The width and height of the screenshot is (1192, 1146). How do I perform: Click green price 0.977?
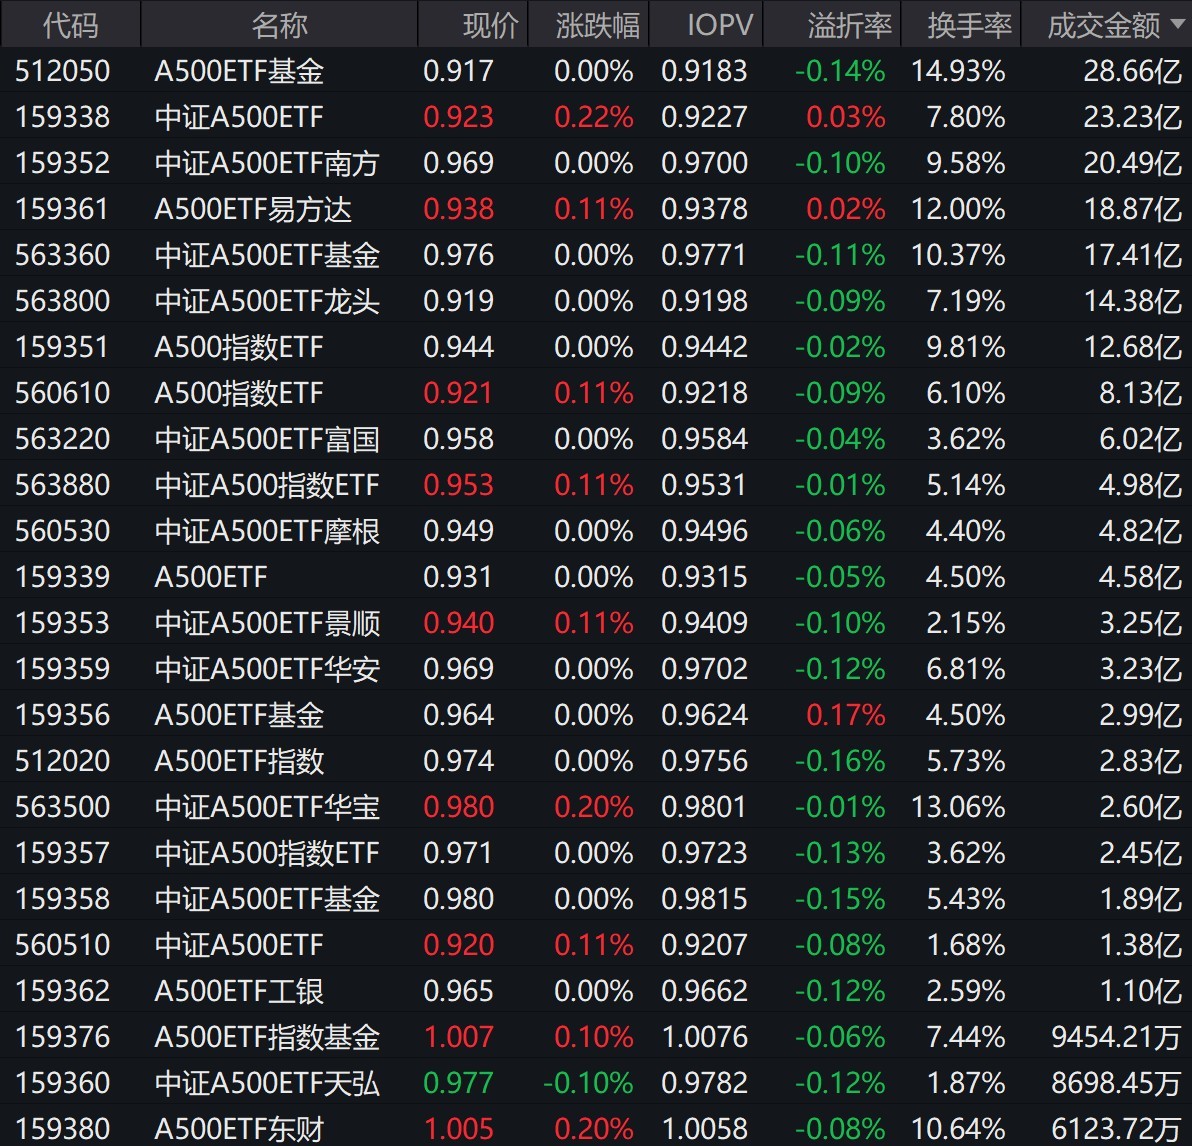(x=458, y=1084)
